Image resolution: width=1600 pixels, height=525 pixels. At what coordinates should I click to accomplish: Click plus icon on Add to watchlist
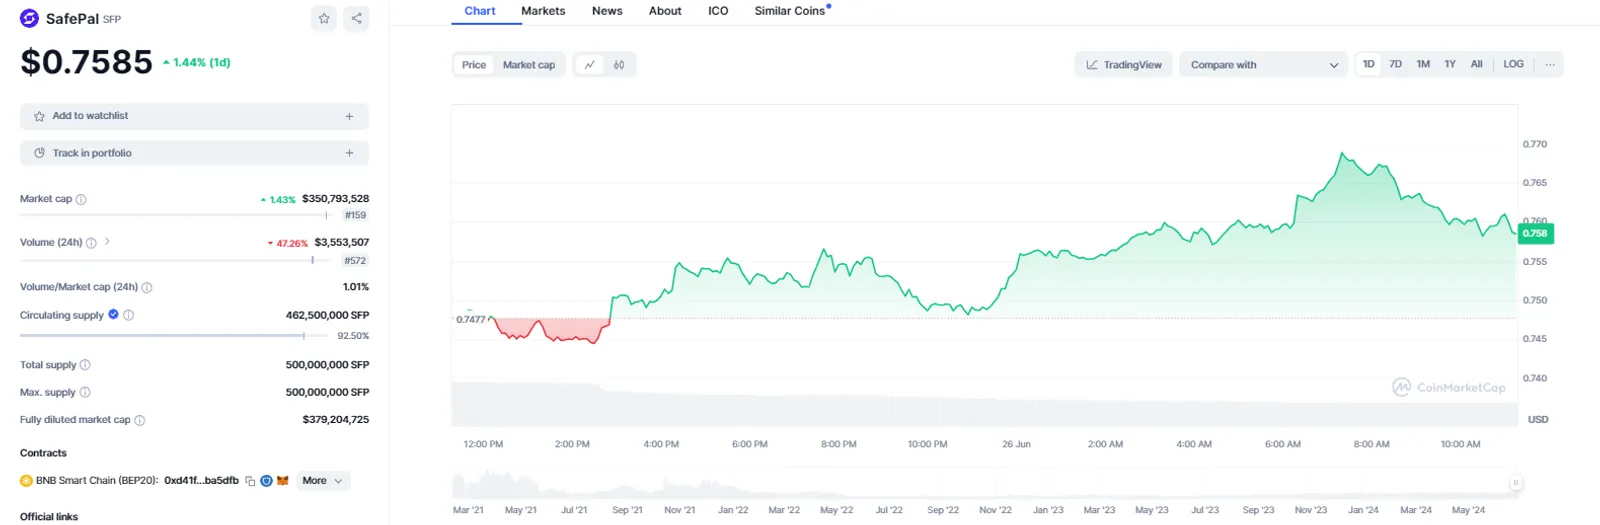pos(349,116)
